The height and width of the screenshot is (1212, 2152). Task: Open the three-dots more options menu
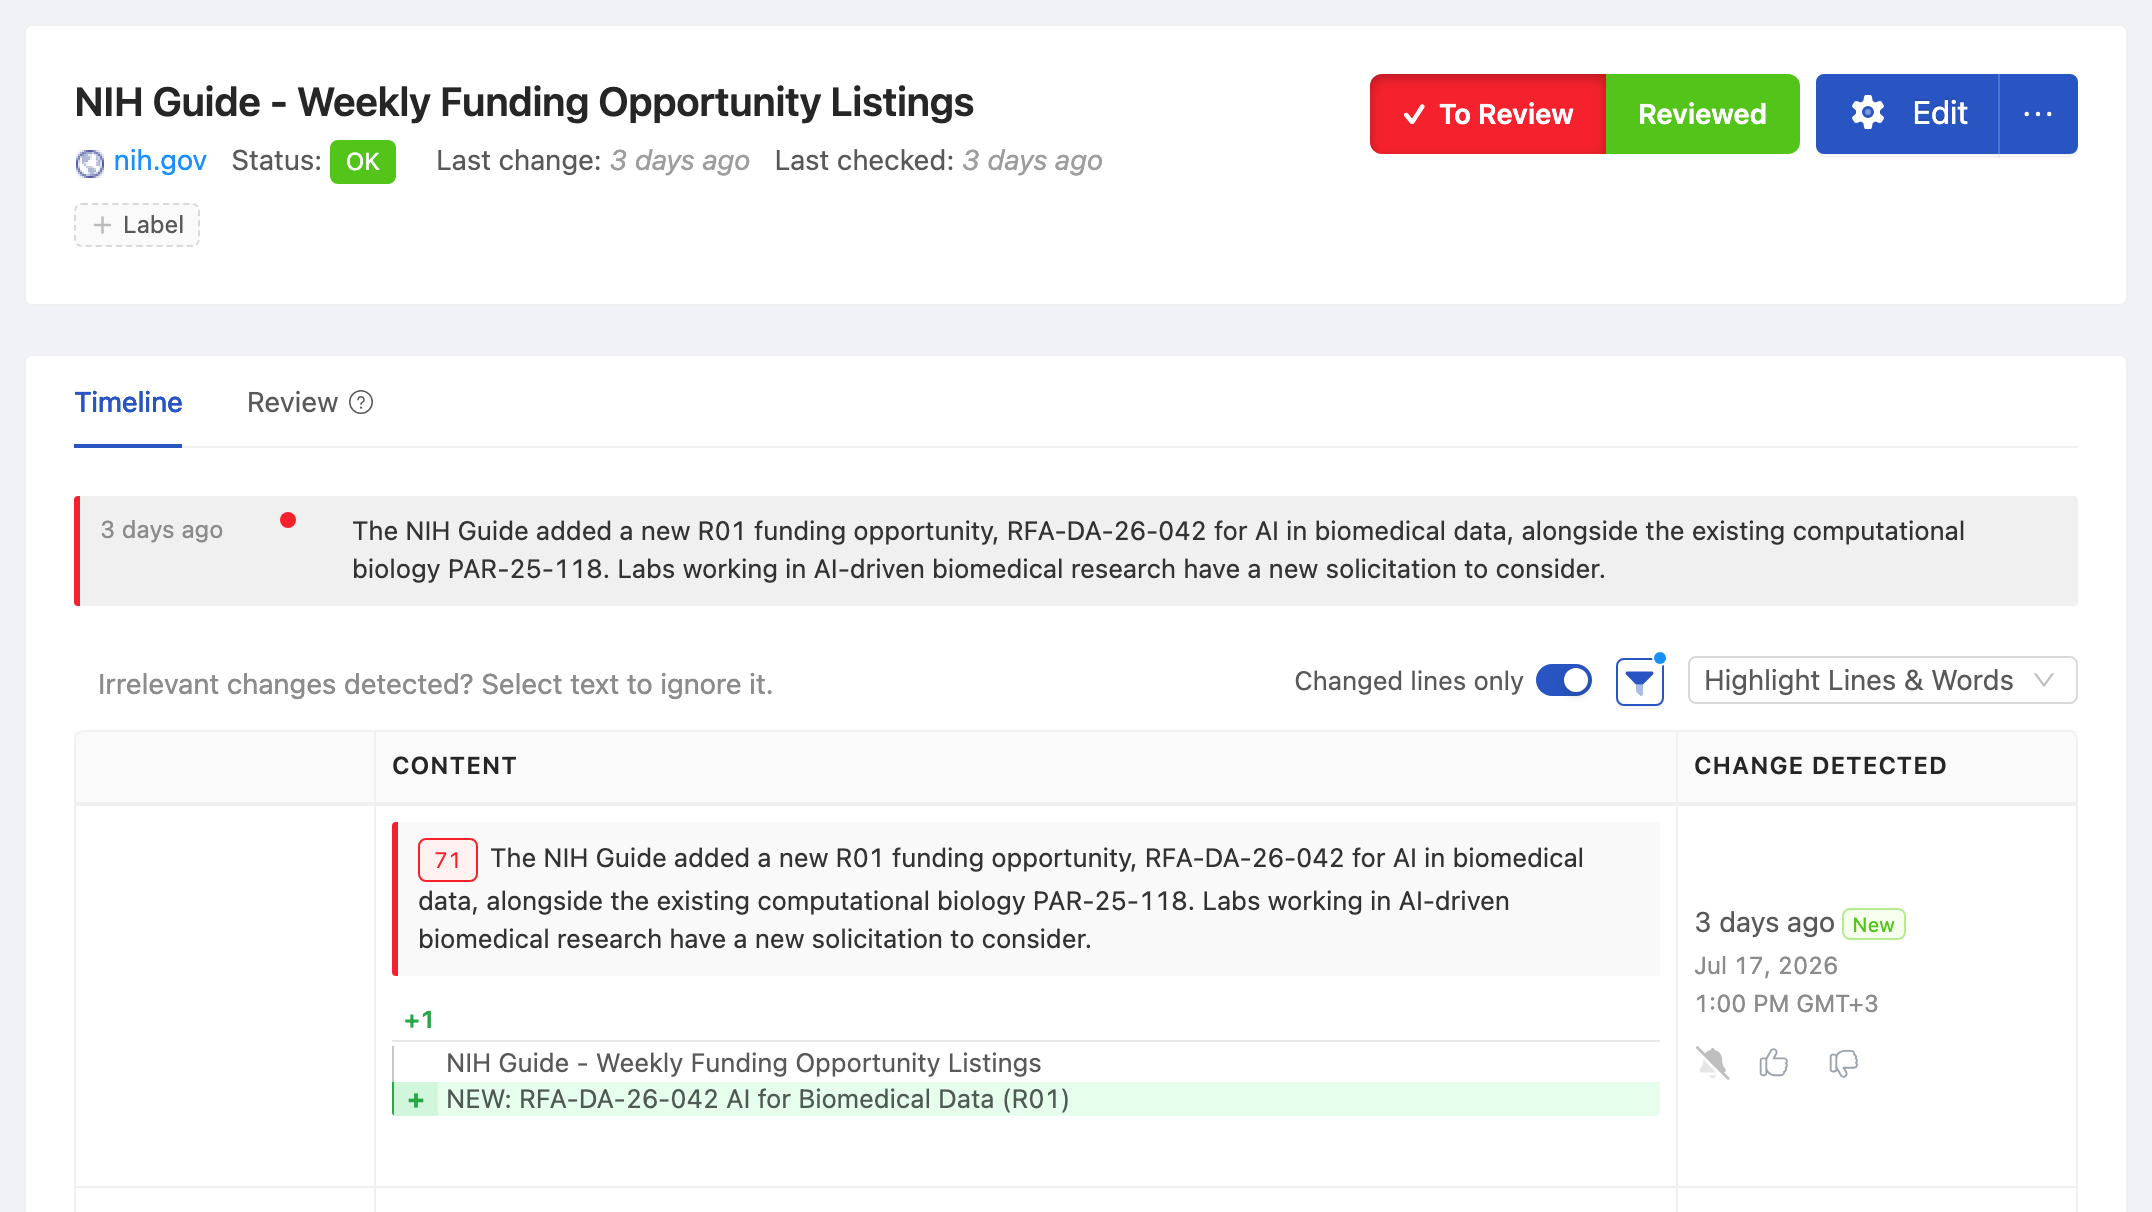pyautogui.click(x=2038, y=114)
